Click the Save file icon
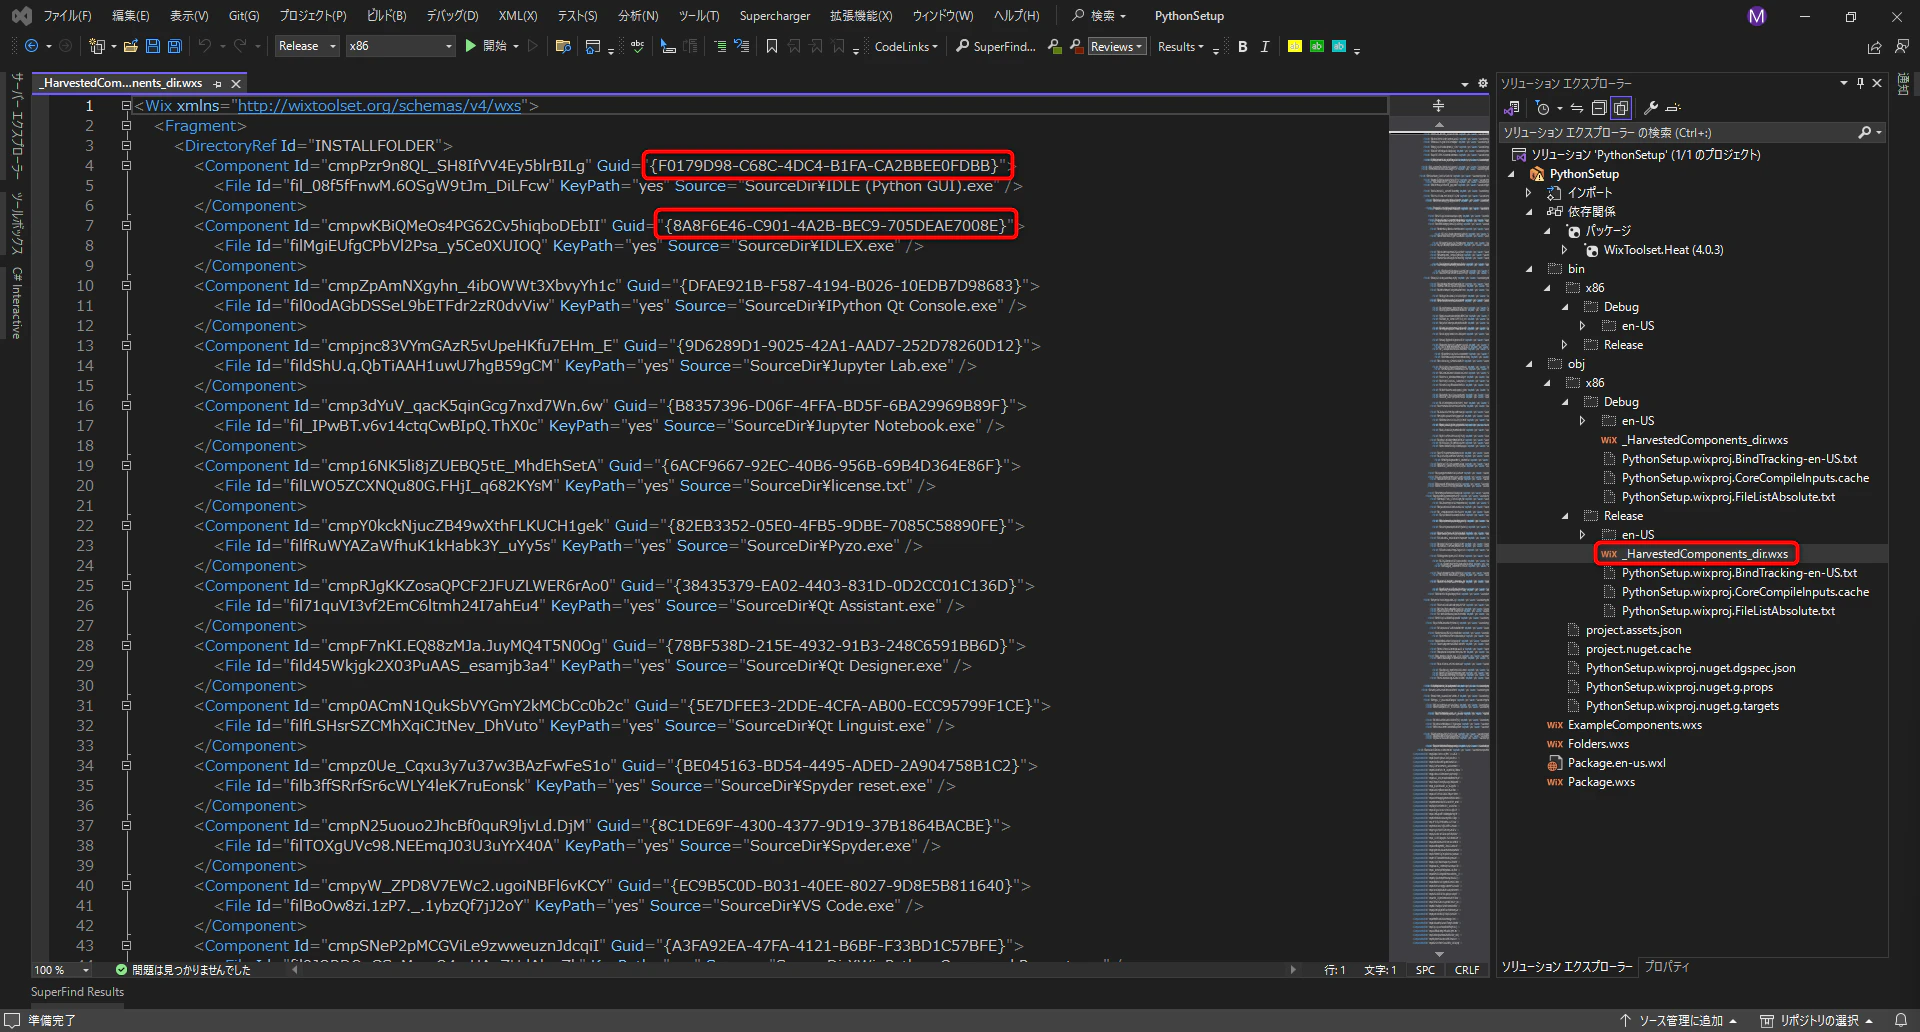Screen dimensions: 1920x1032 coord(153,46)
